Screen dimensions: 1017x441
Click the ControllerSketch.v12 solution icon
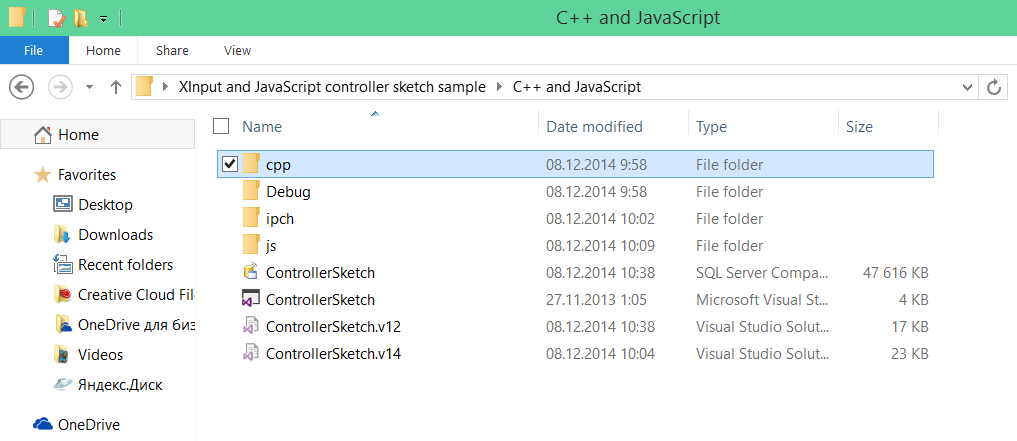pos(251,326)
